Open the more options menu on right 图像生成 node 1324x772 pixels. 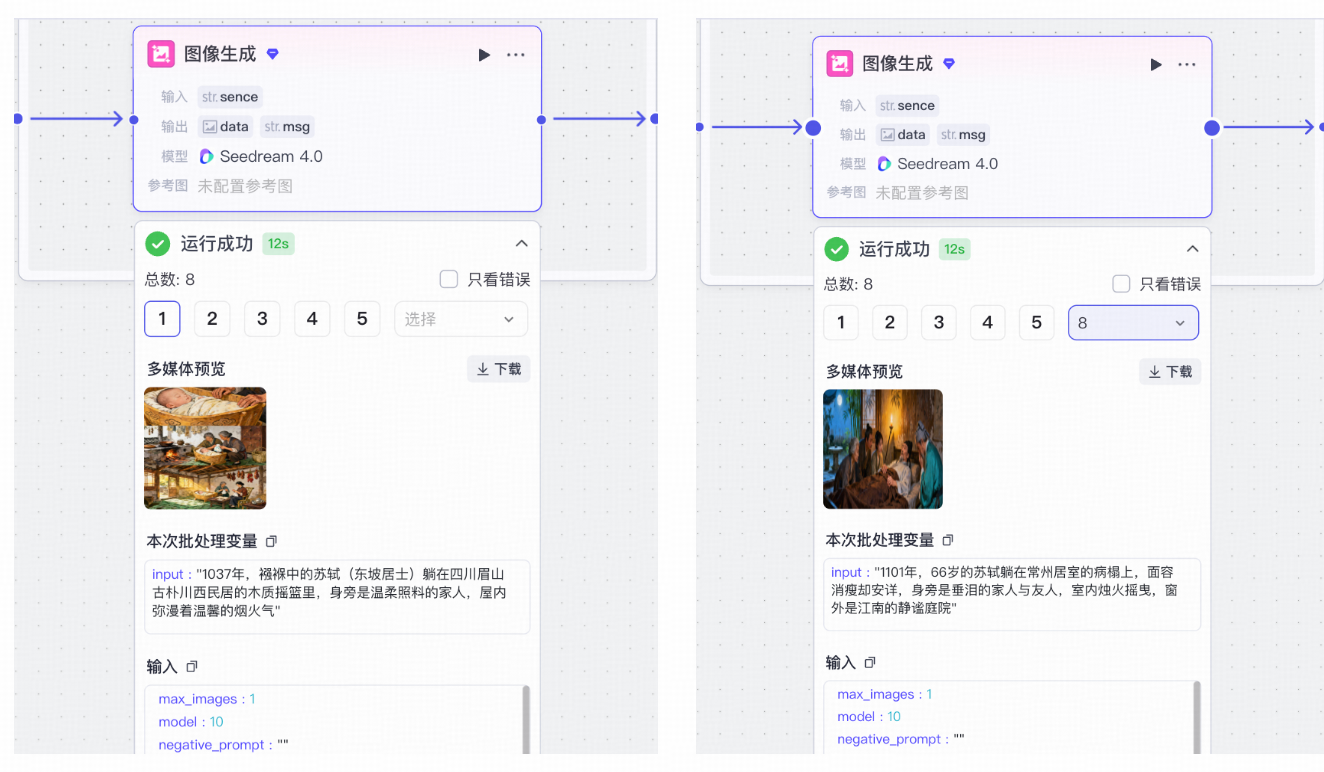[1187, 65]
